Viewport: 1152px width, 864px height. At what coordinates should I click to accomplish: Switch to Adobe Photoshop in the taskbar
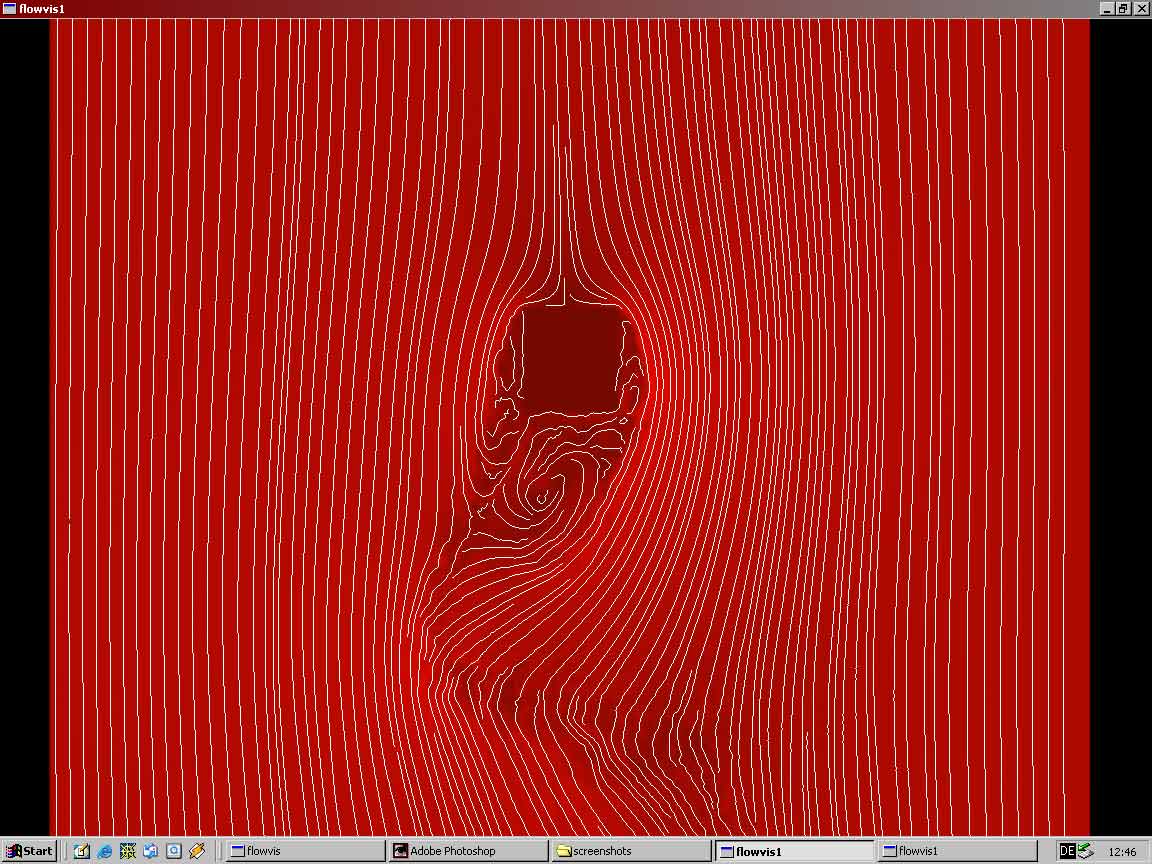pos(467,851)
